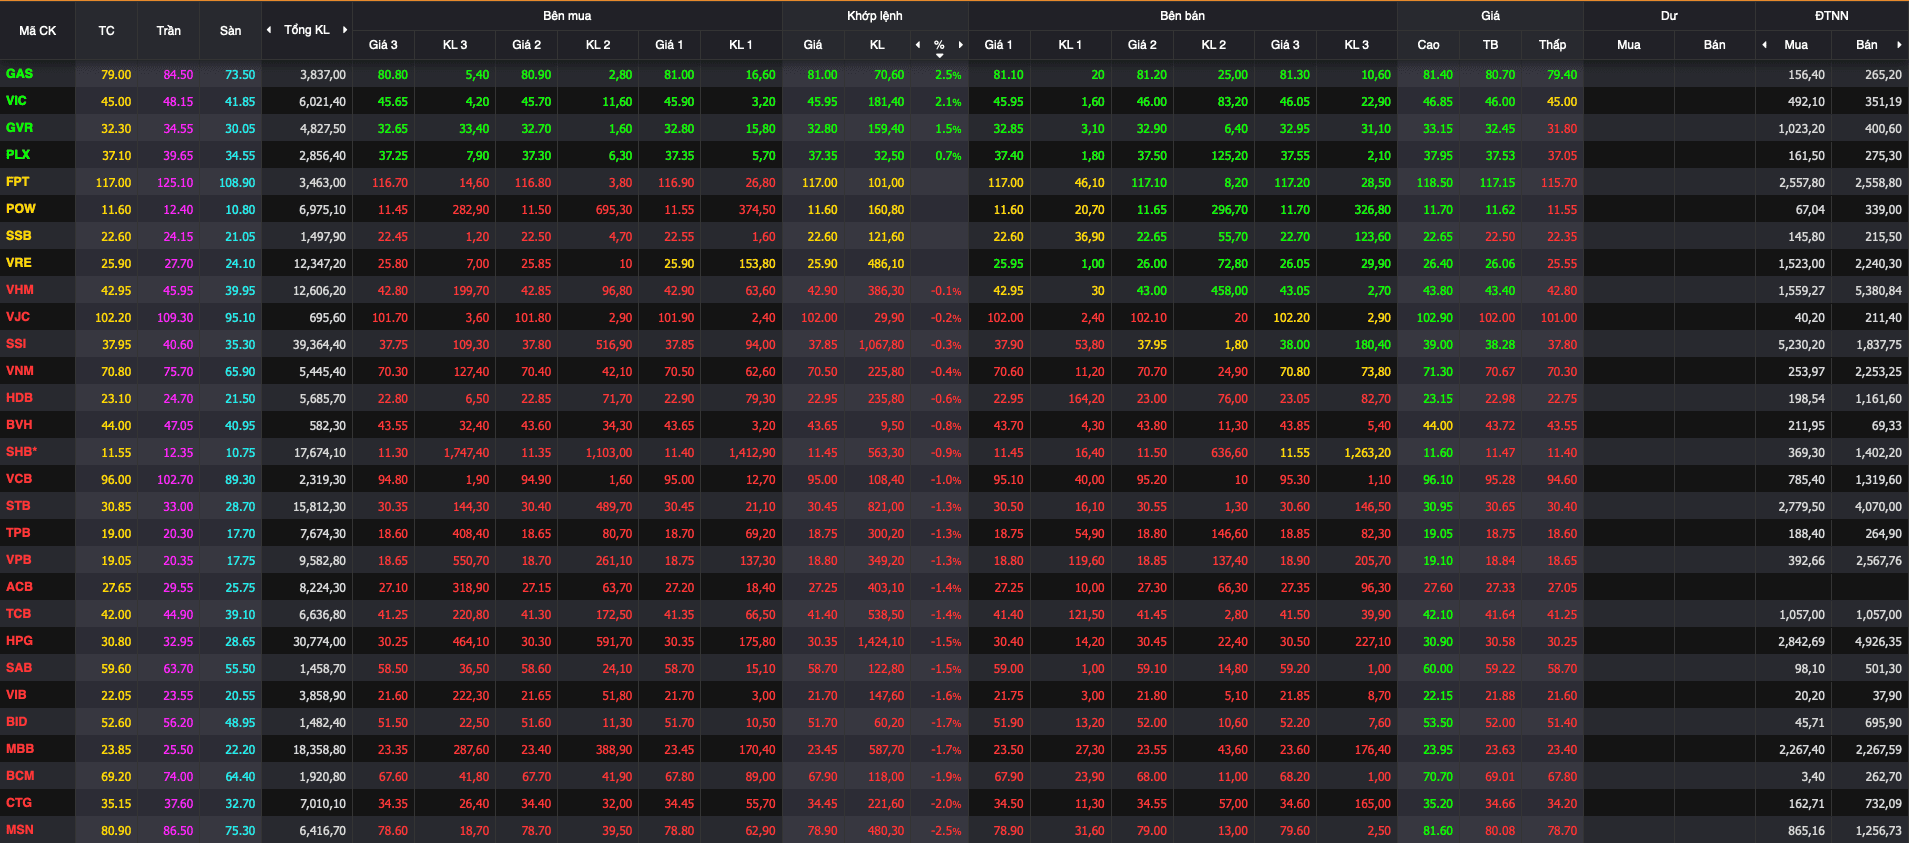Open the MBB stock symbol
Viewport: 1909px width, 843px height.
(x=20, y=749)
